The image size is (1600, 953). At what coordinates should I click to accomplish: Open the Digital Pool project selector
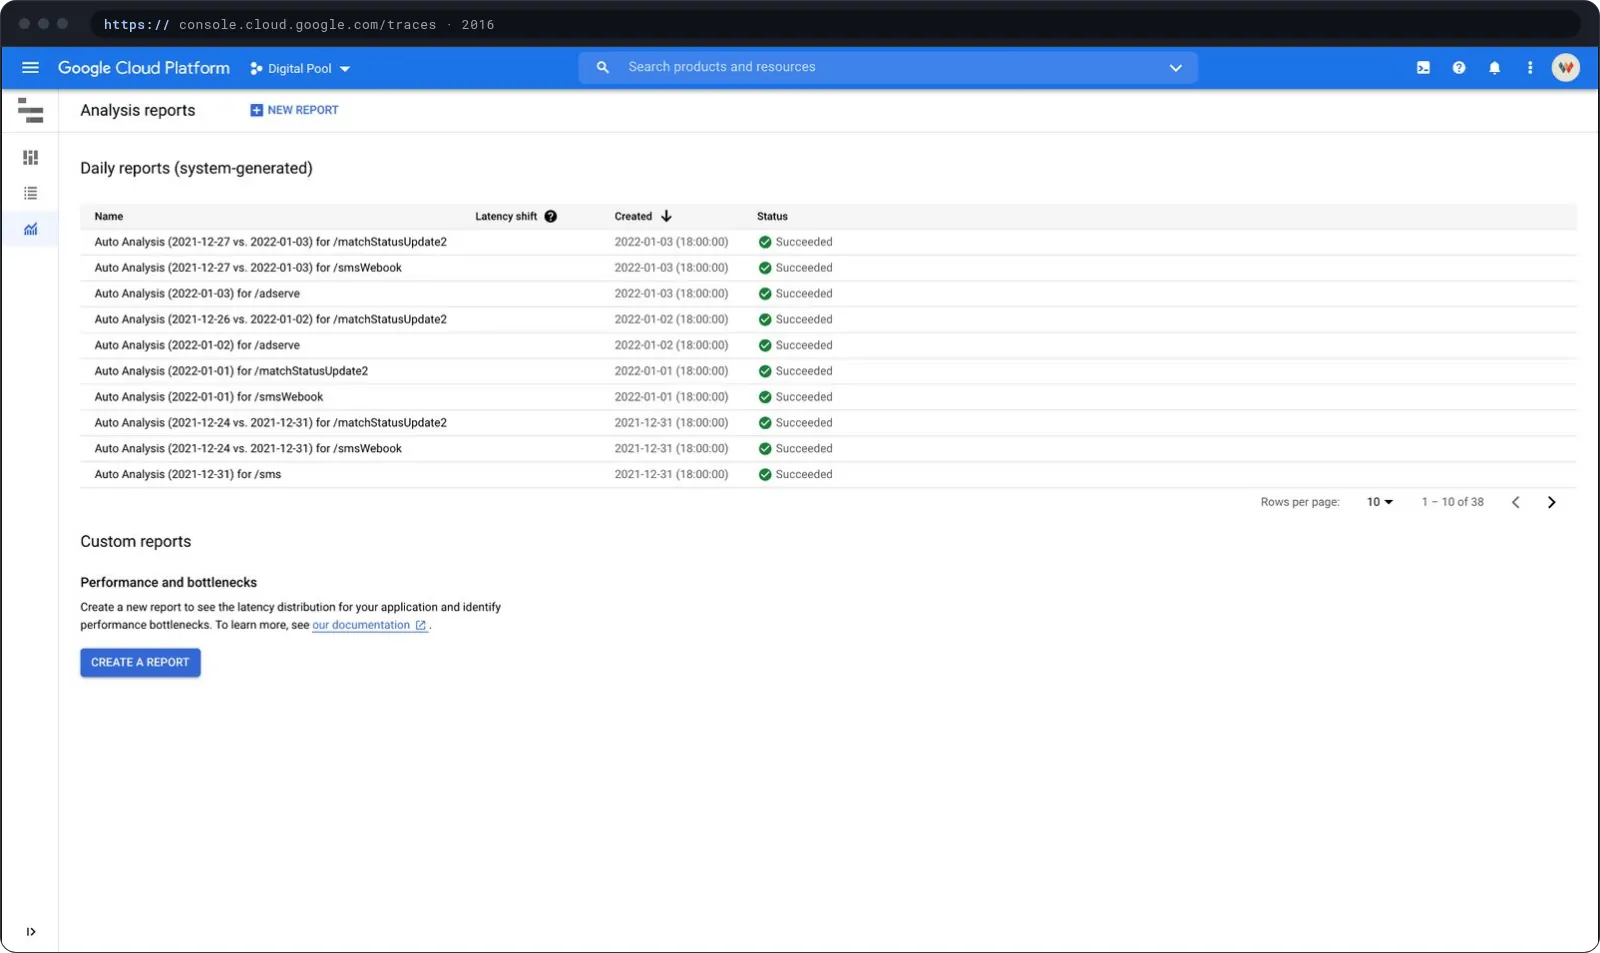point(300,69)
